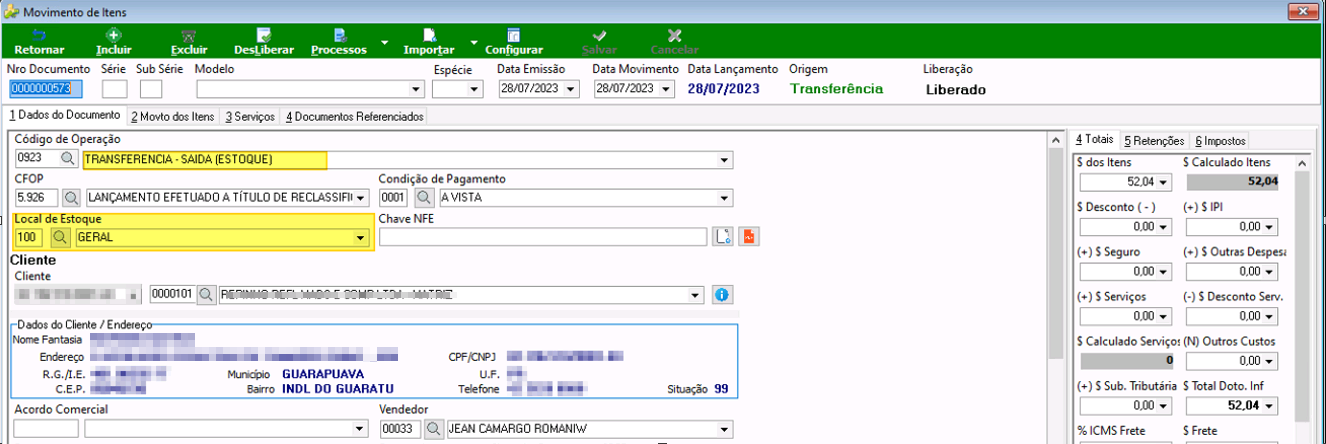Open the Data Movimento date picker
1326x444 pixels.
pos(667,89)
